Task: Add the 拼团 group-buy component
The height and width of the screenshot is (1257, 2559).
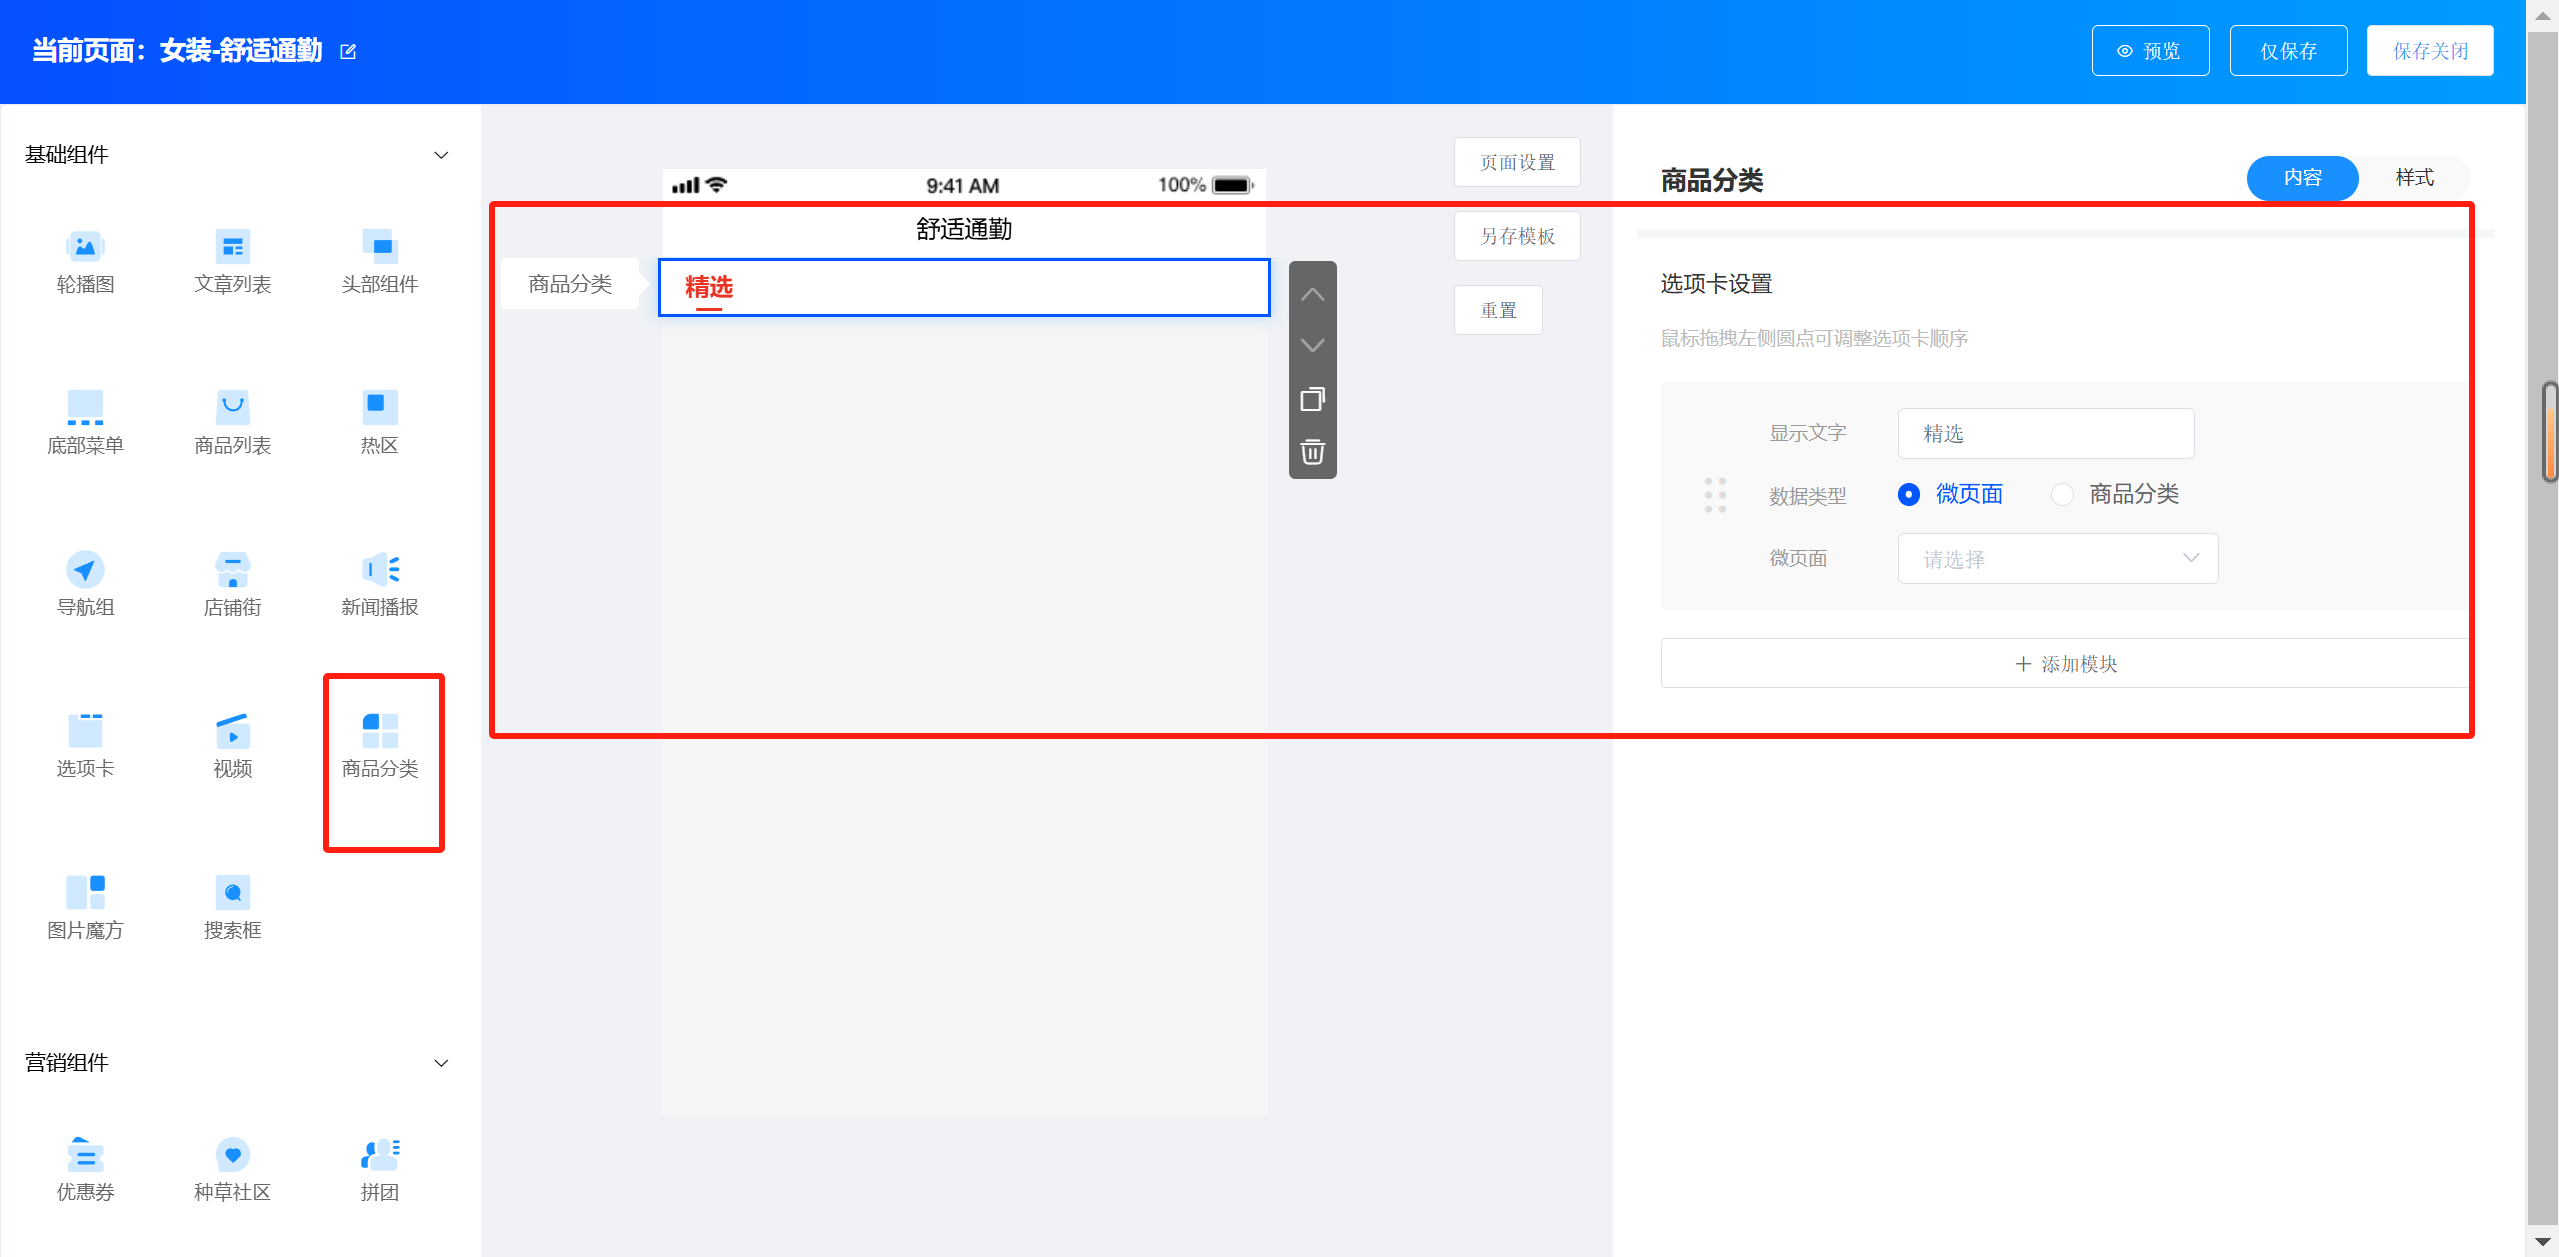Action: [x=379, y=1170]
